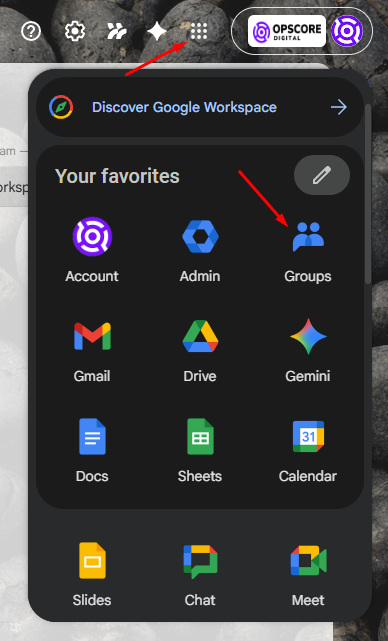Click the arrow beside Discover Google Workspace

pos(339,107)
